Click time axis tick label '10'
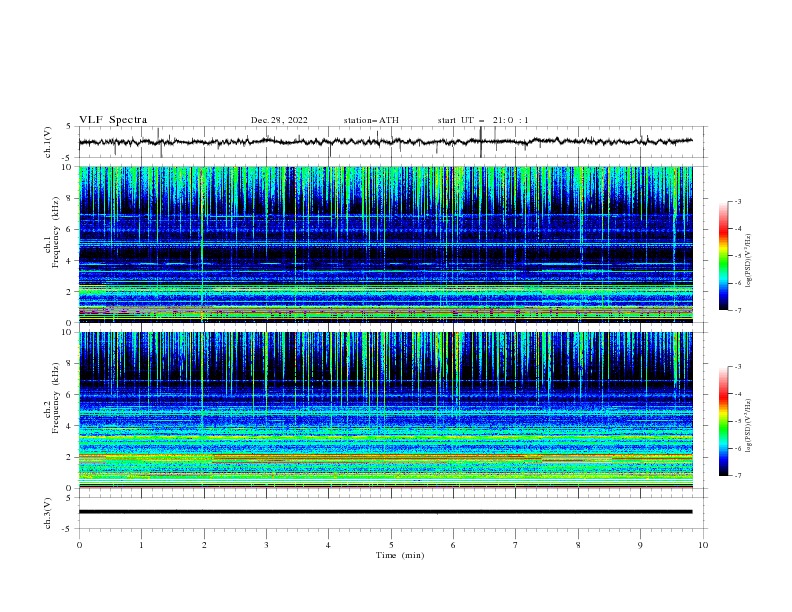Screen dimensions: 792x612 [703, 545]
